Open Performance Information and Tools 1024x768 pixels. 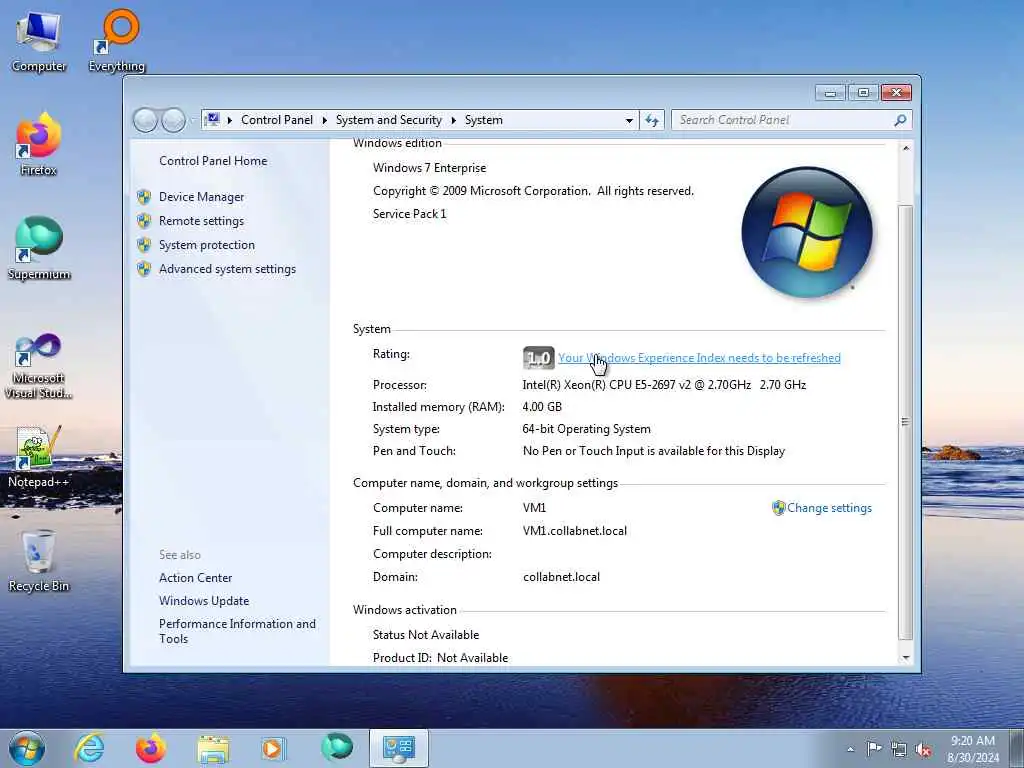coord(237,632)
